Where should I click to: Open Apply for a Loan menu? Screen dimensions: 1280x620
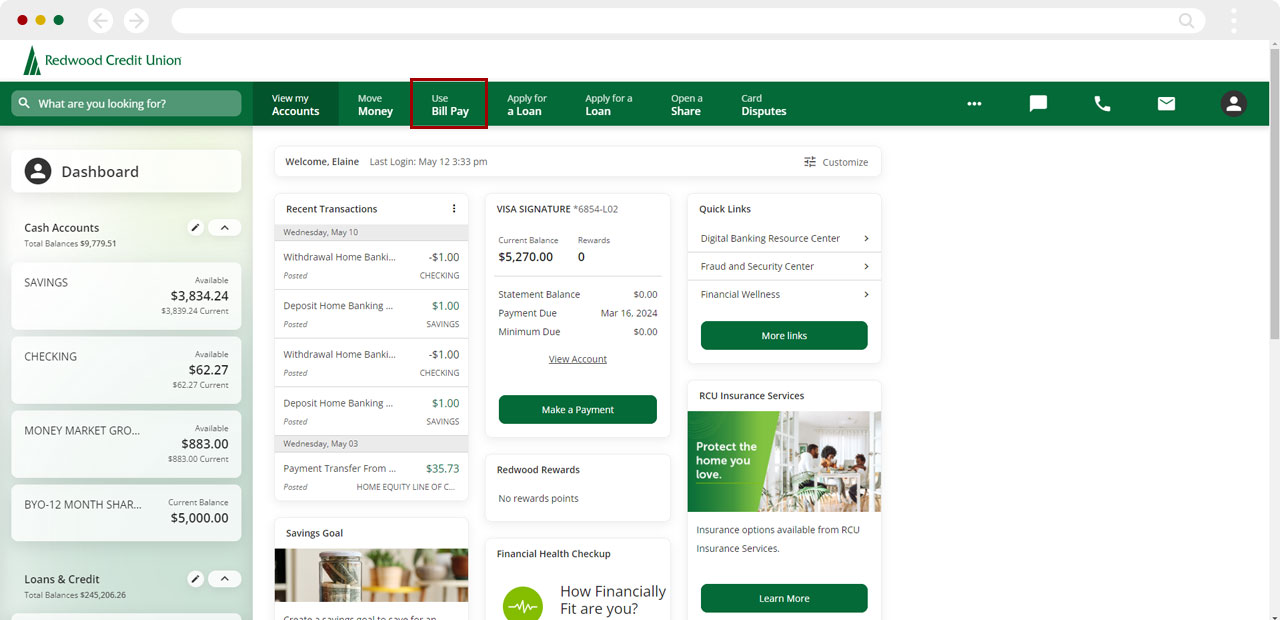point(526,104)
